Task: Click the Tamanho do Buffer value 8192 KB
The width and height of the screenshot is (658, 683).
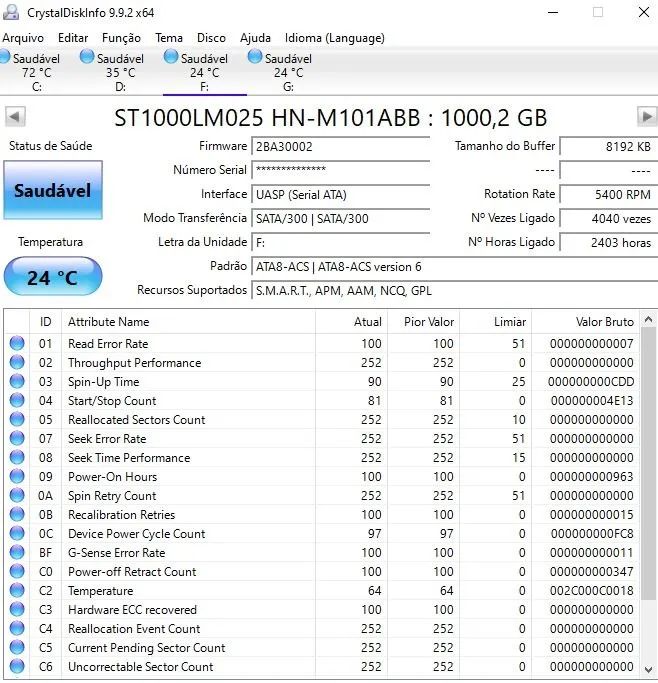Action: tap(608, 146)
